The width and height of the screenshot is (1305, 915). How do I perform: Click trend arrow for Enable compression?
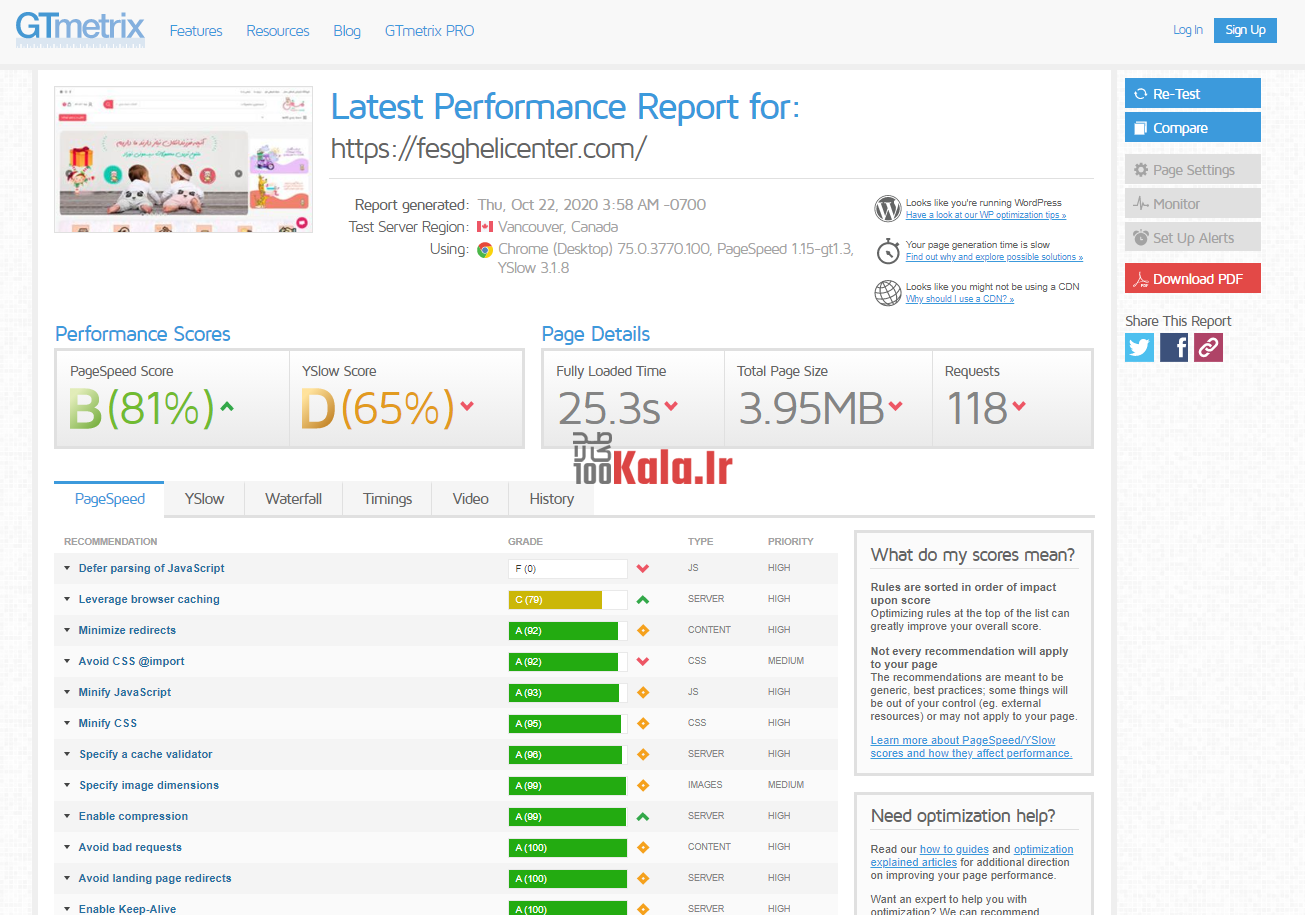(x=643, y=817)
